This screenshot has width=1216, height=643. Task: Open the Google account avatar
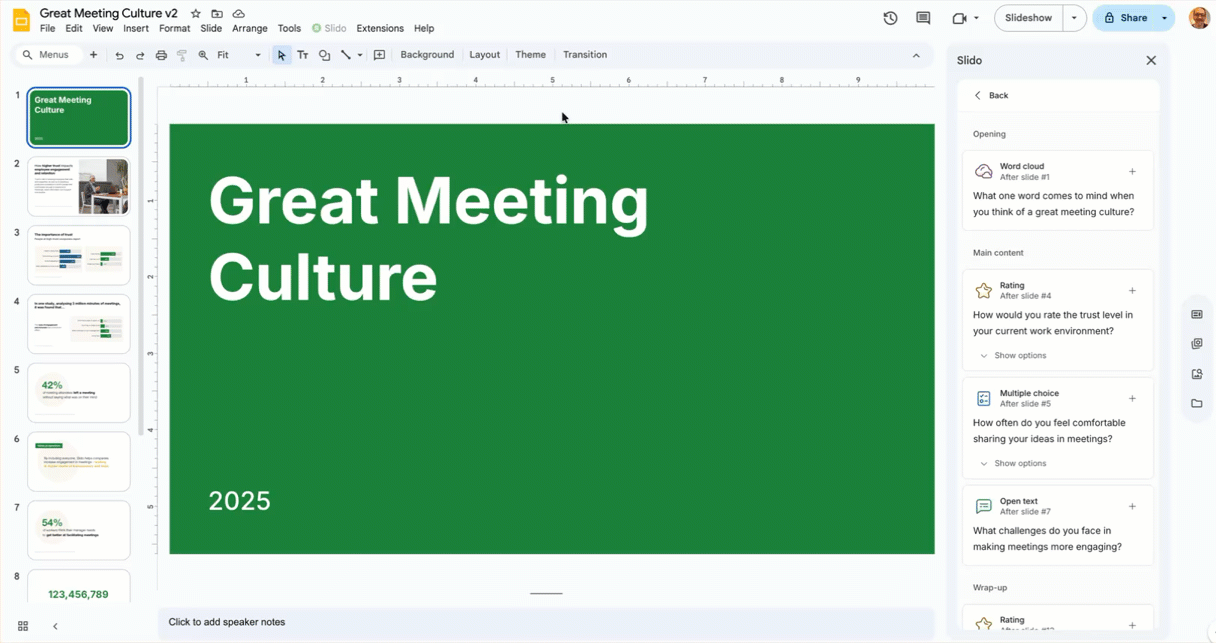click(x=1199, y=18)
